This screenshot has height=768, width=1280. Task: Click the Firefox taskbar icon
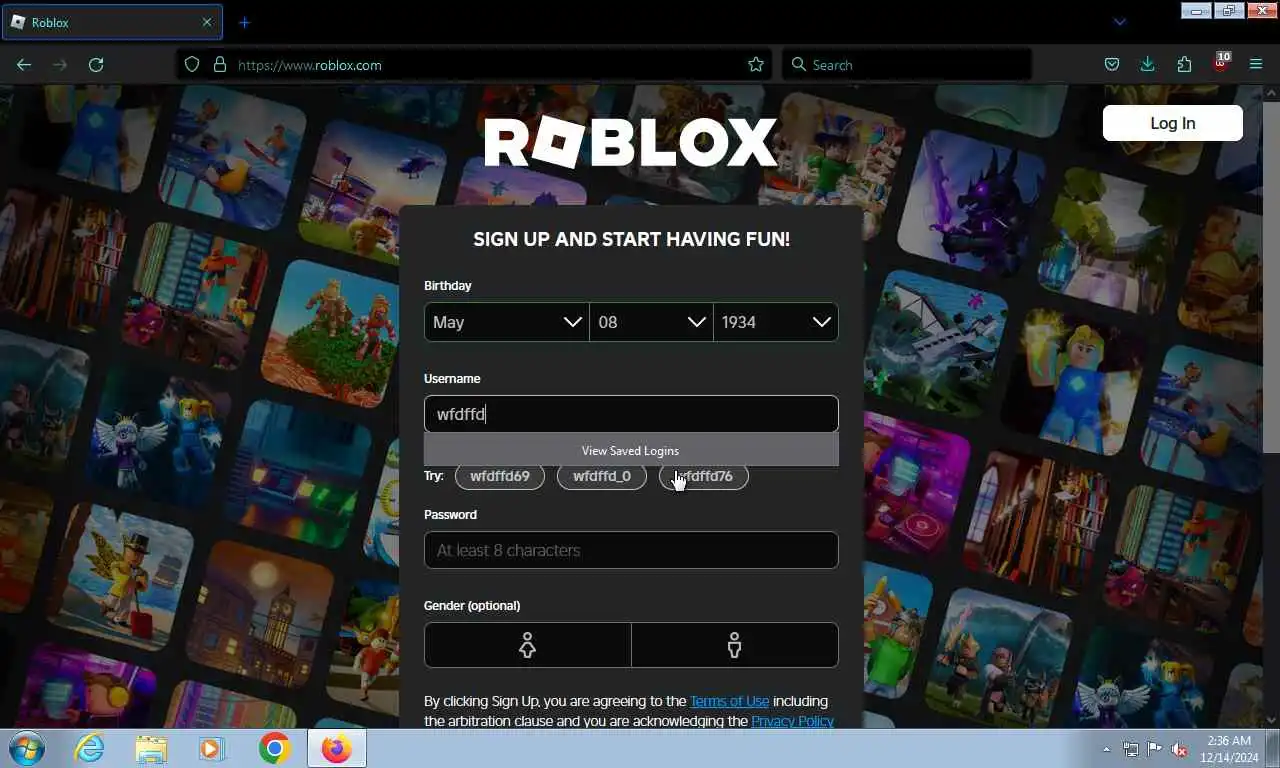click(x=337, y=748)
